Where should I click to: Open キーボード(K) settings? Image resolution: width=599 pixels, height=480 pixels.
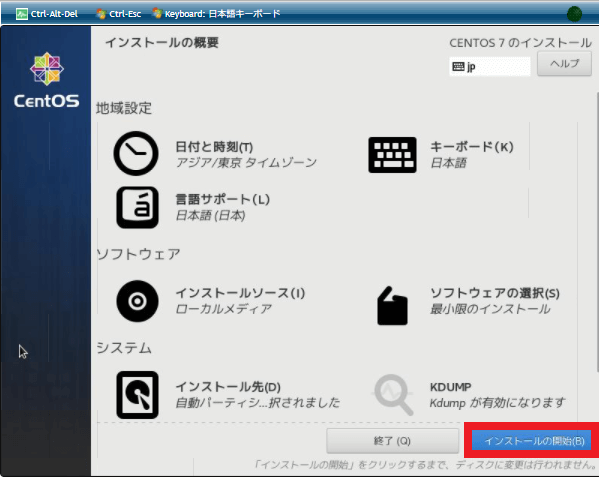[x=471, y=147]
